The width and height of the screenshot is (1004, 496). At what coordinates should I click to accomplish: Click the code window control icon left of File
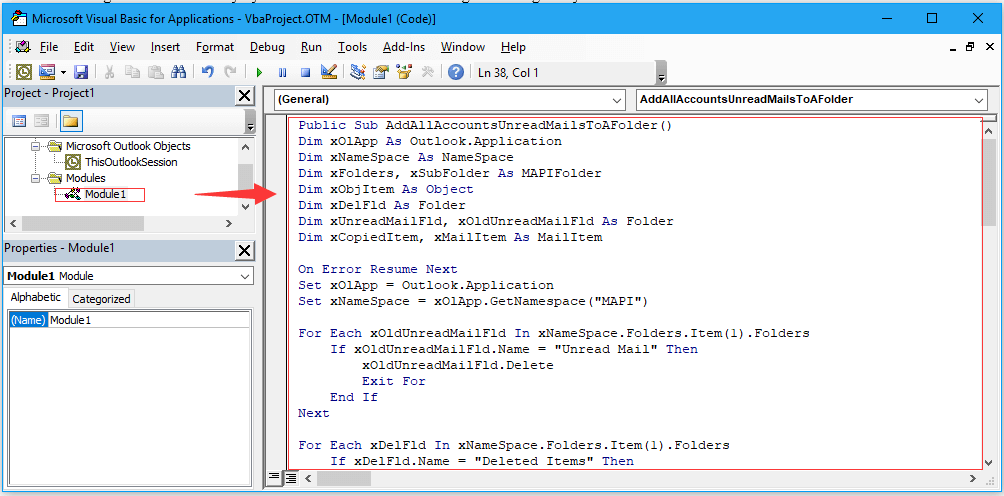[x=23, y=47]
